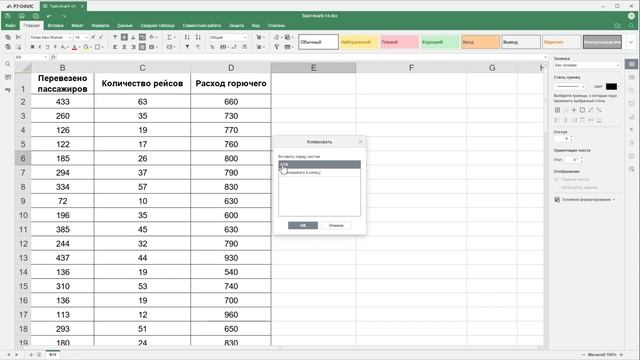Click the all-borders icon in right panel
This screenshot has height=360, width=640.
tap(558, 110)
